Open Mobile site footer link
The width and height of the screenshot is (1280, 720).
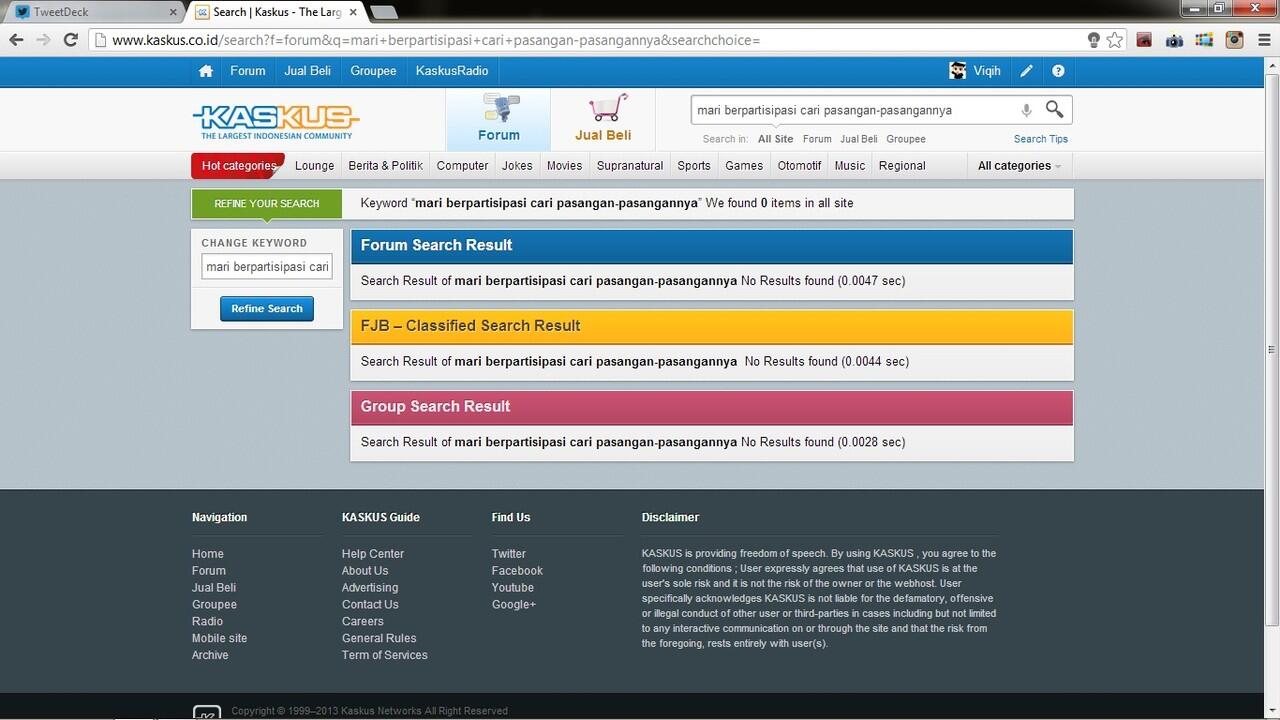219,638
